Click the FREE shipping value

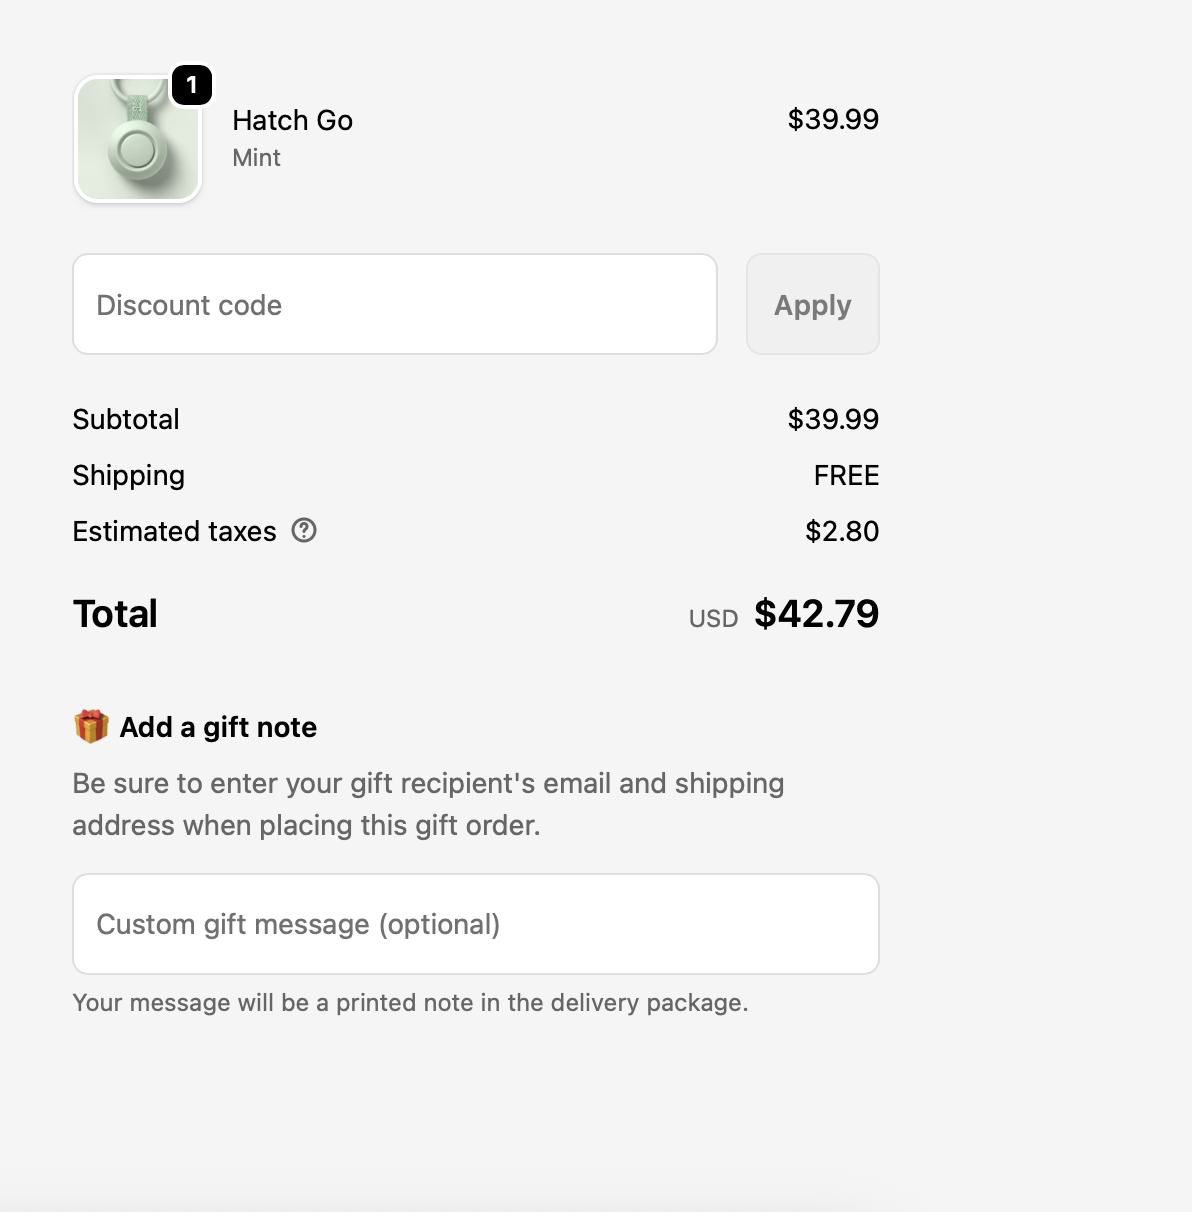846,475
